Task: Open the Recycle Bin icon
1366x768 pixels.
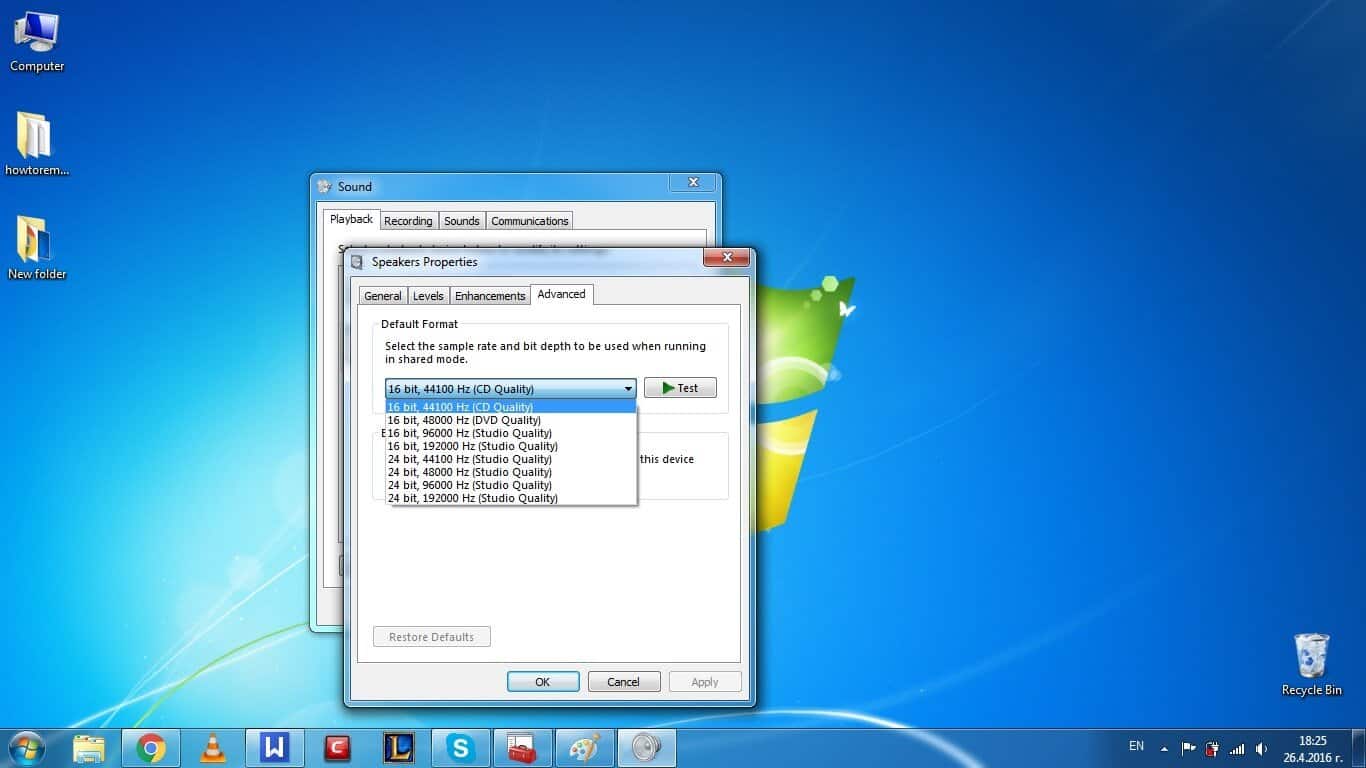Action: tap(1311, 664)
